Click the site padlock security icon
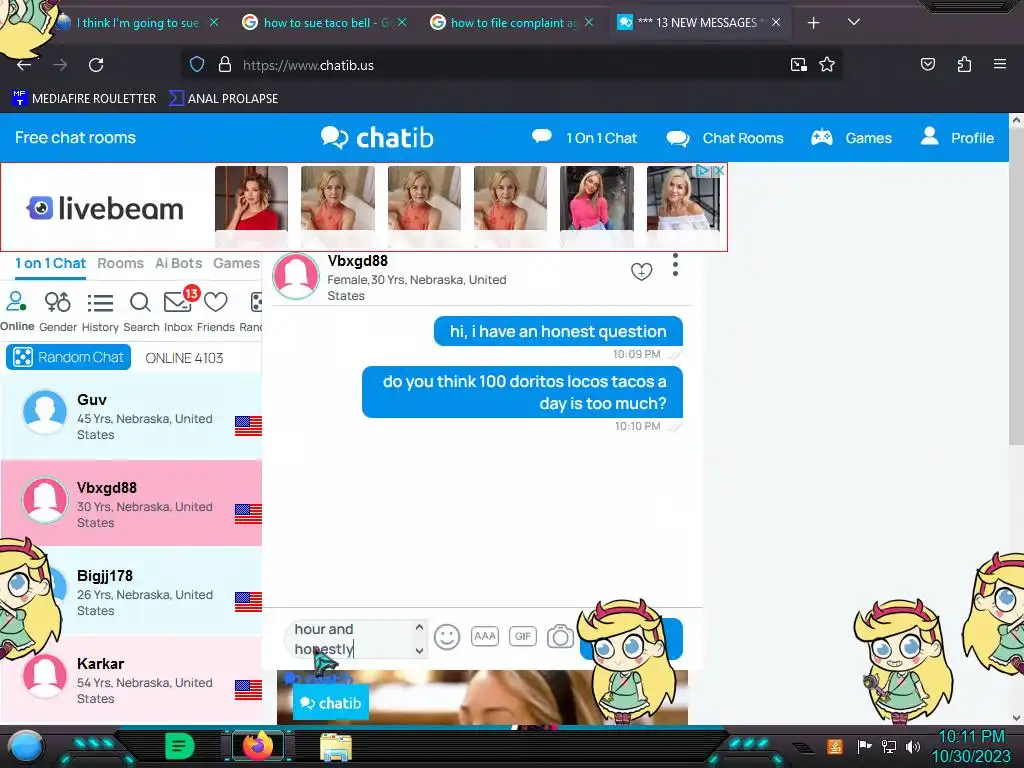Screen dimensions: 1024x768 (x=225, y=65)
